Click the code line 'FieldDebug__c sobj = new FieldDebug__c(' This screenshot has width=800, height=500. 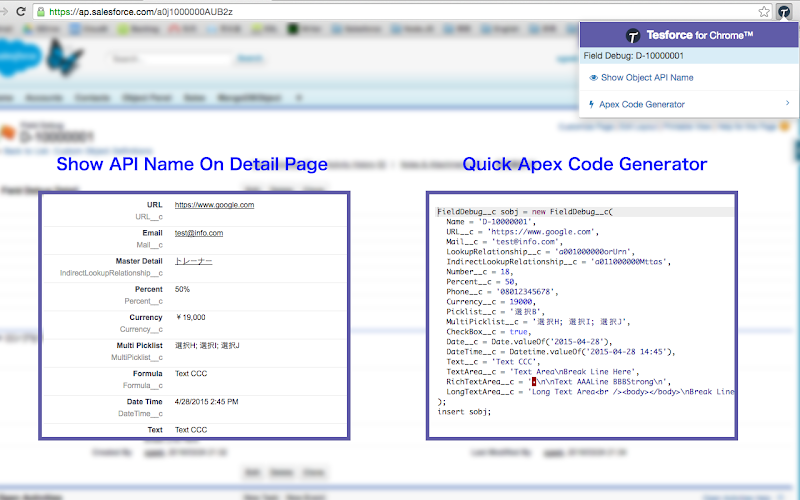(525, 212)
